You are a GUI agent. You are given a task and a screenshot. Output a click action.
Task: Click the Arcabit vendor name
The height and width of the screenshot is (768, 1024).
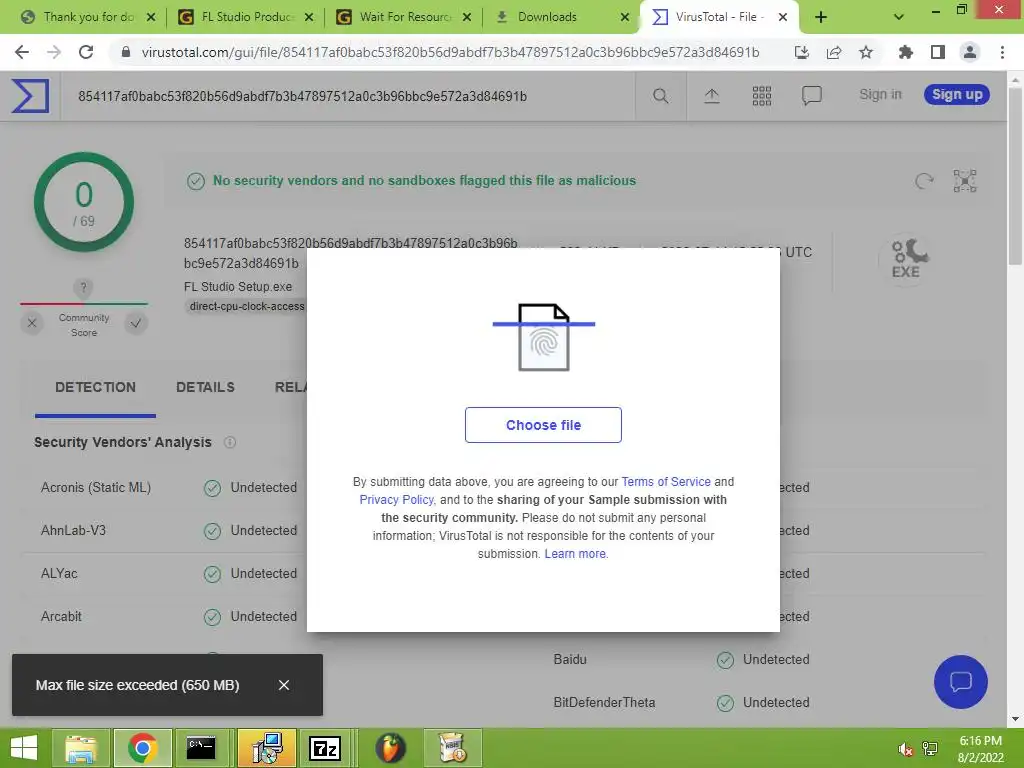(61, 616)
